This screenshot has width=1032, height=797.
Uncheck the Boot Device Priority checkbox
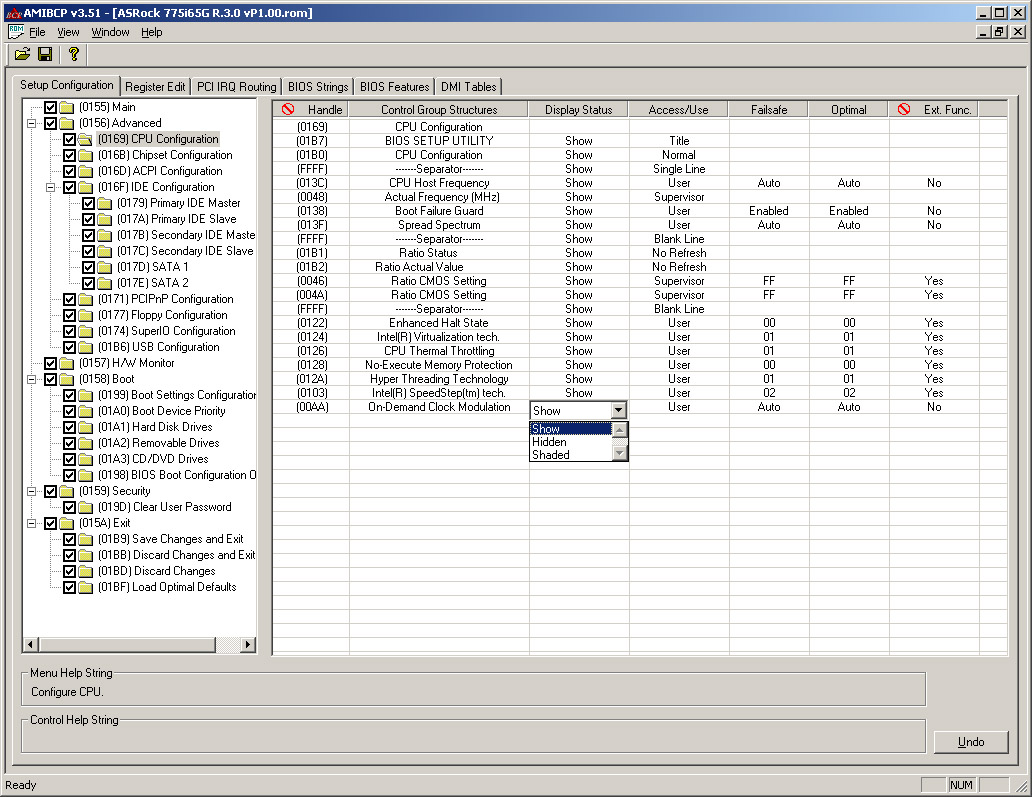[x=69, y=411]
